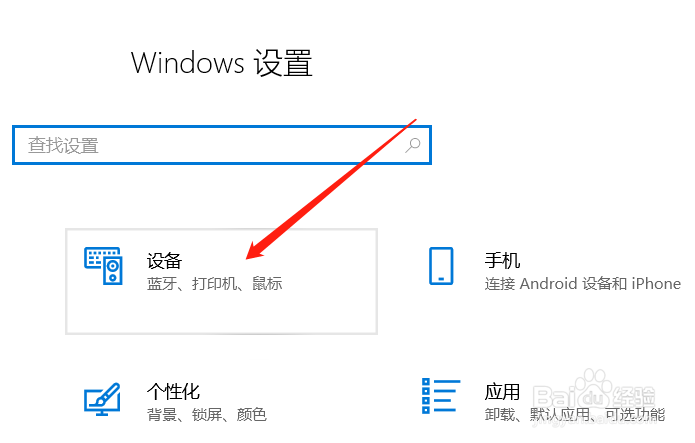Click empty area inside highlighted 设备 tile

tap(222, 313)
